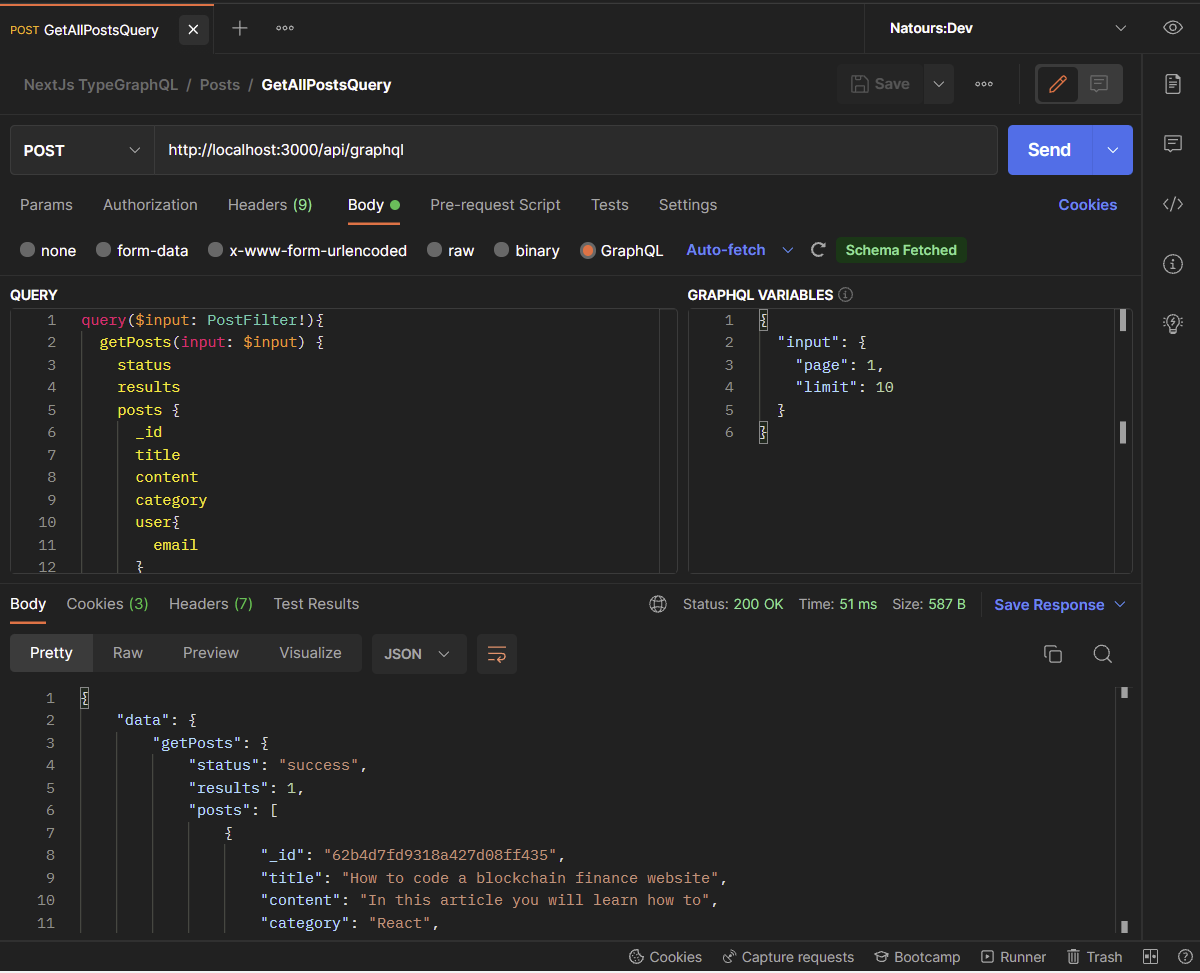Select the form-data body type
The height and width of the screenshot is (973, 1200).
tap(142, 250)
